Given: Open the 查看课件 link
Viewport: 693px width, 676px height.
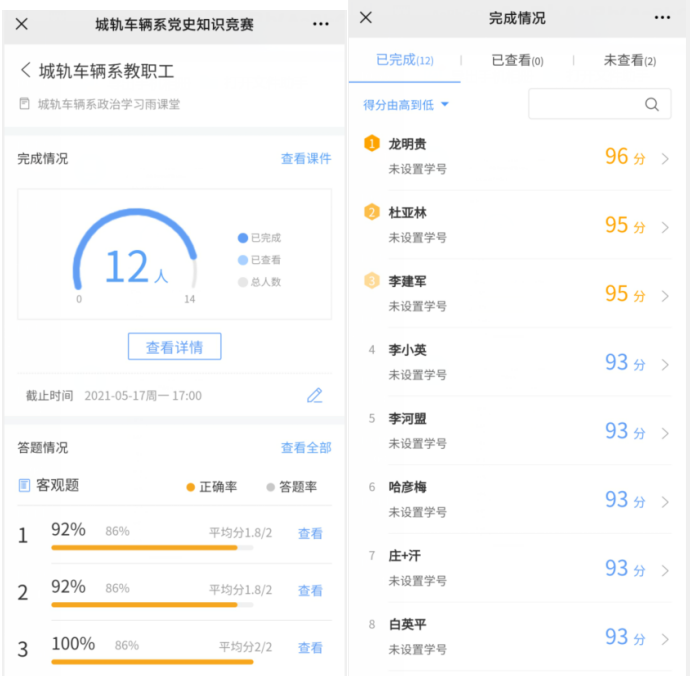Looking at the screenshot, I should click(305, 159).
